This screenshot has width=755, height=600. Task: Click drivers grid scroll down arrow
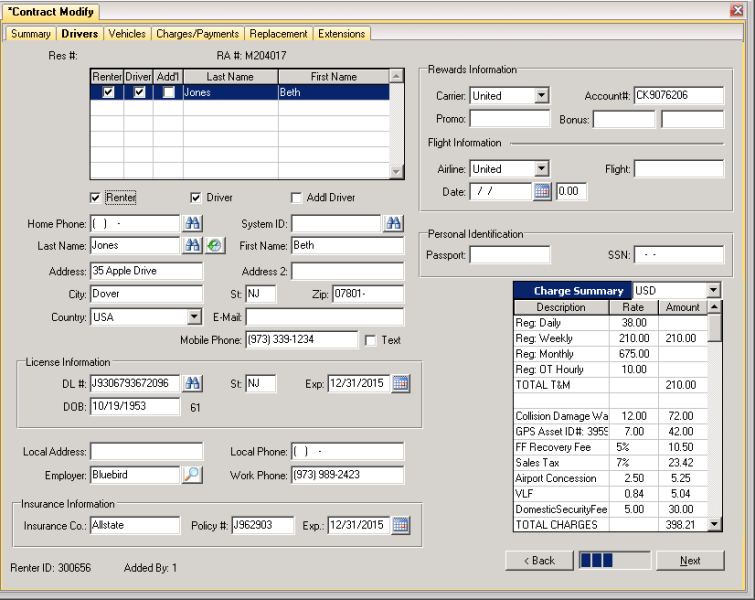tap(396, 171)
